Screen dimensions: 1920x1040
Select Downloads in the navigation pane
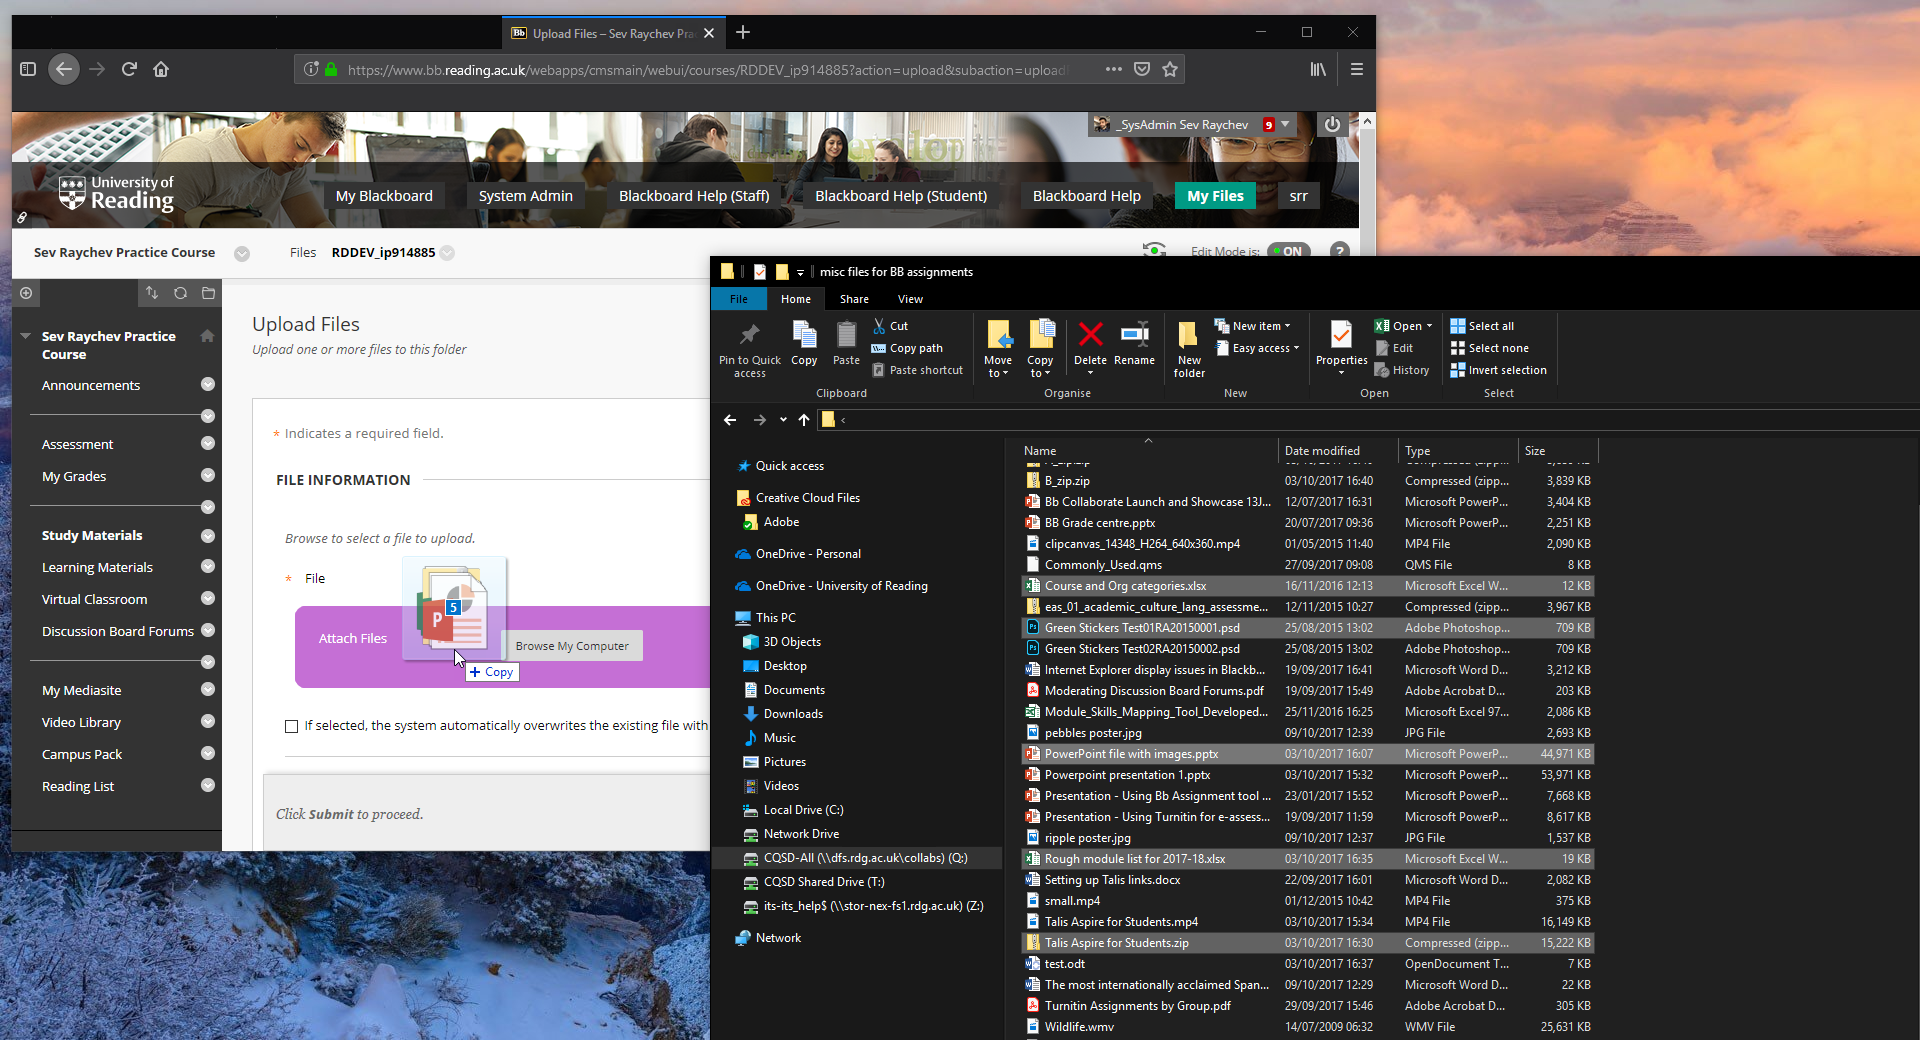(x=793, y=714)
